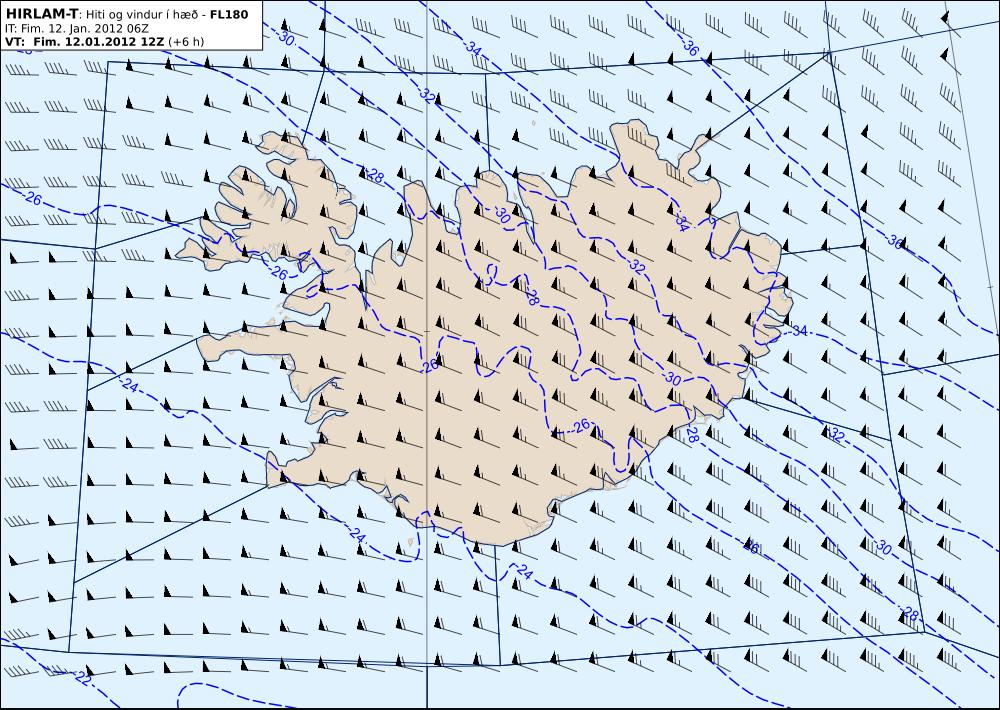This screenshot has height=710, width=1000.
Task: Click the "30" contour label beside the header box
Action: (x=286, y=38)
